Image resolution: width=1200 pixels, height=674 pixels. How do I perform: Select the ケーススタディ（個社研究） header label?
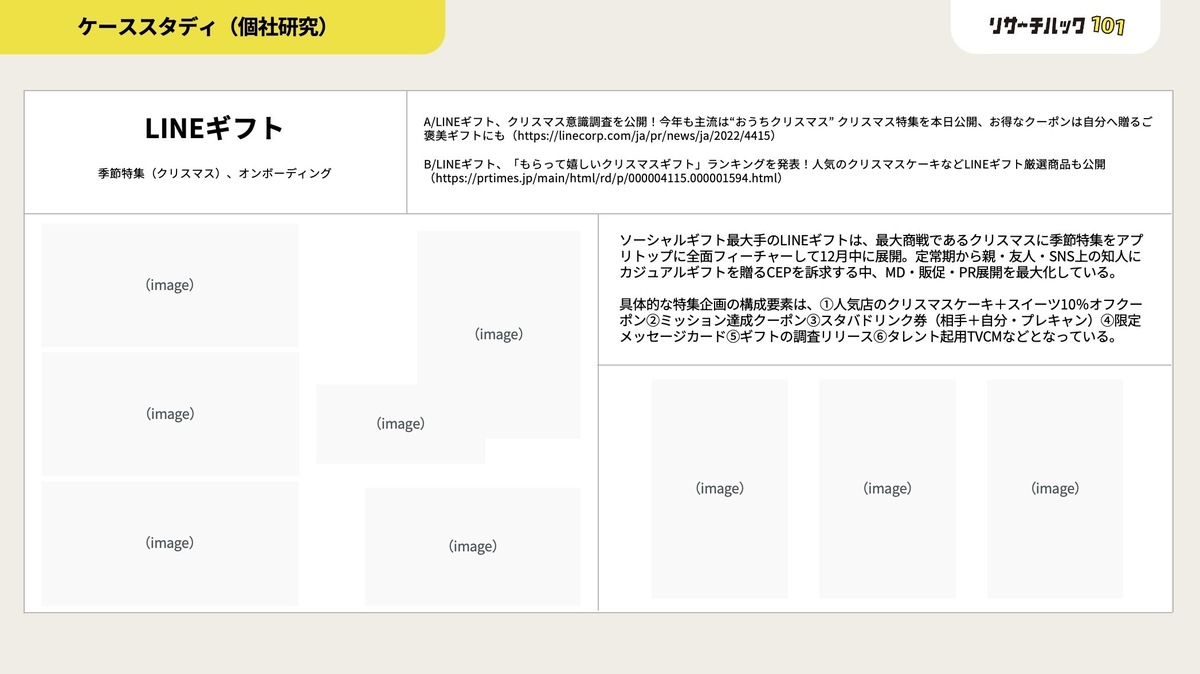[x=204, y=27]
